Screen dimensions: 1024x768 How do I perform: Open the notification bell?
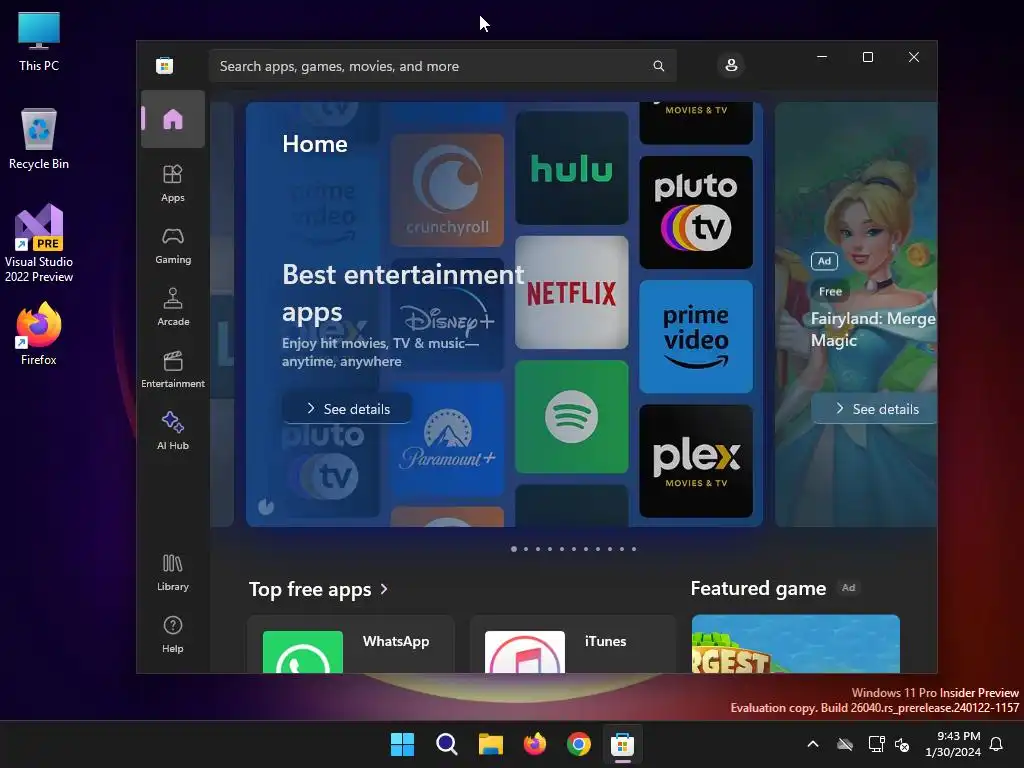coord(997,744)
